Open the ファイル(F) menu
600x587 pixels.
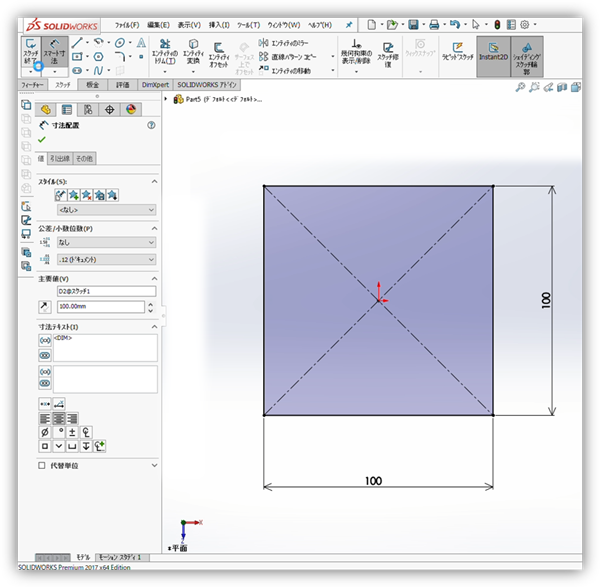click(x=127, y=25)
